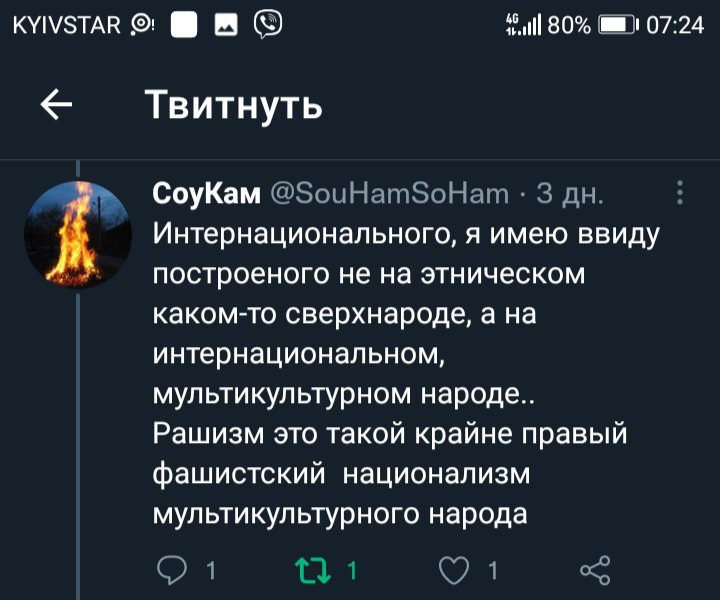Tap the icon beside KYIVSTAR carrier name
720x600 pixels.
click(142, 23)
